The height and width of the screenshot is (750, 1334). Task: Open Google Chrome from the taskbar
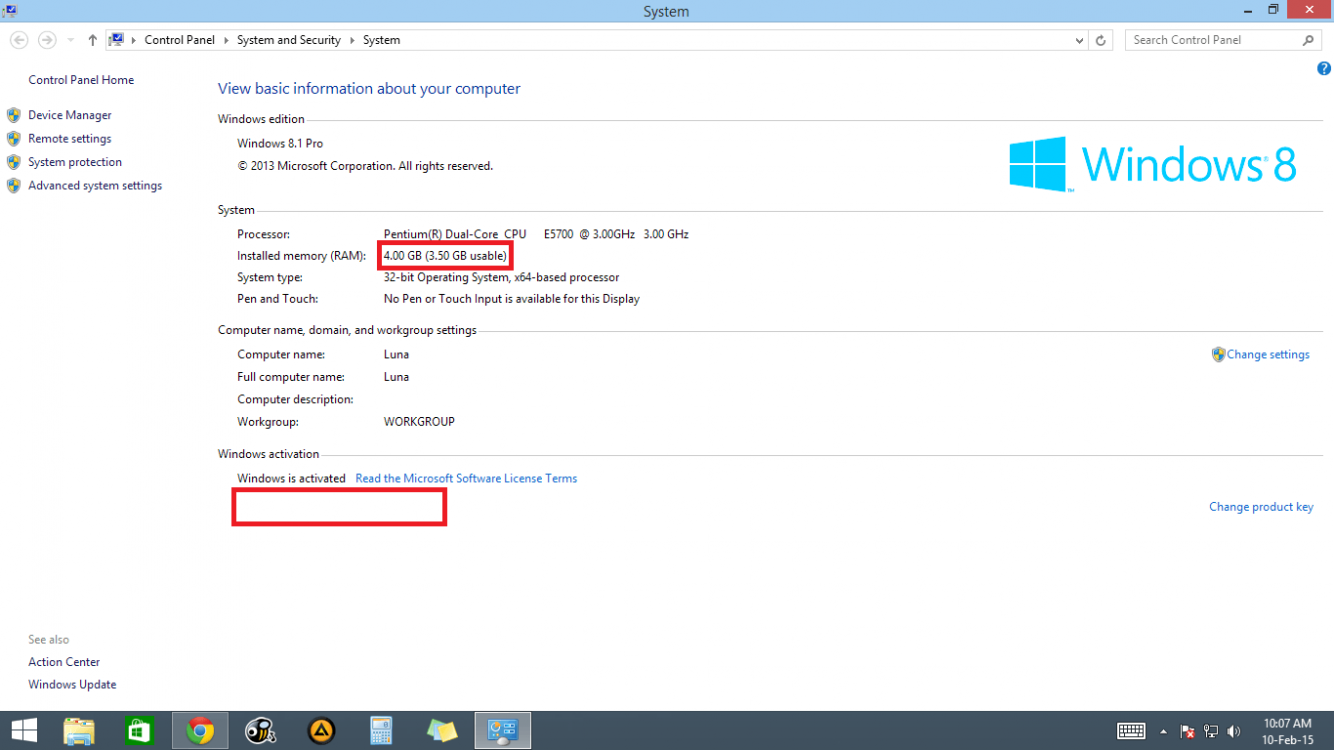coord(200,731)
